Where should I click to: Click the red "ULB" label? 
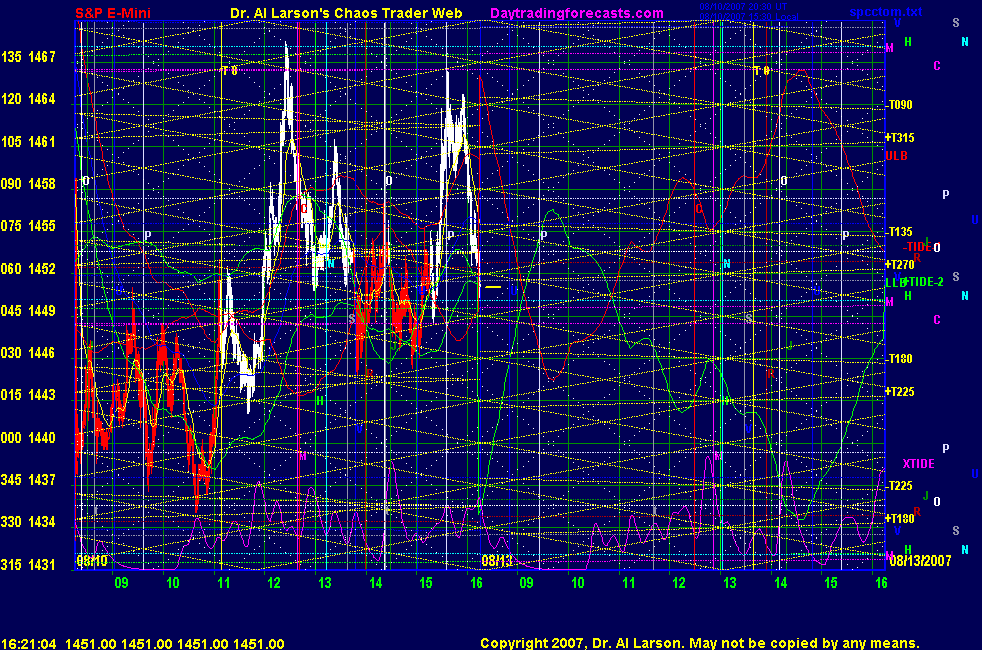click(896, 155)
